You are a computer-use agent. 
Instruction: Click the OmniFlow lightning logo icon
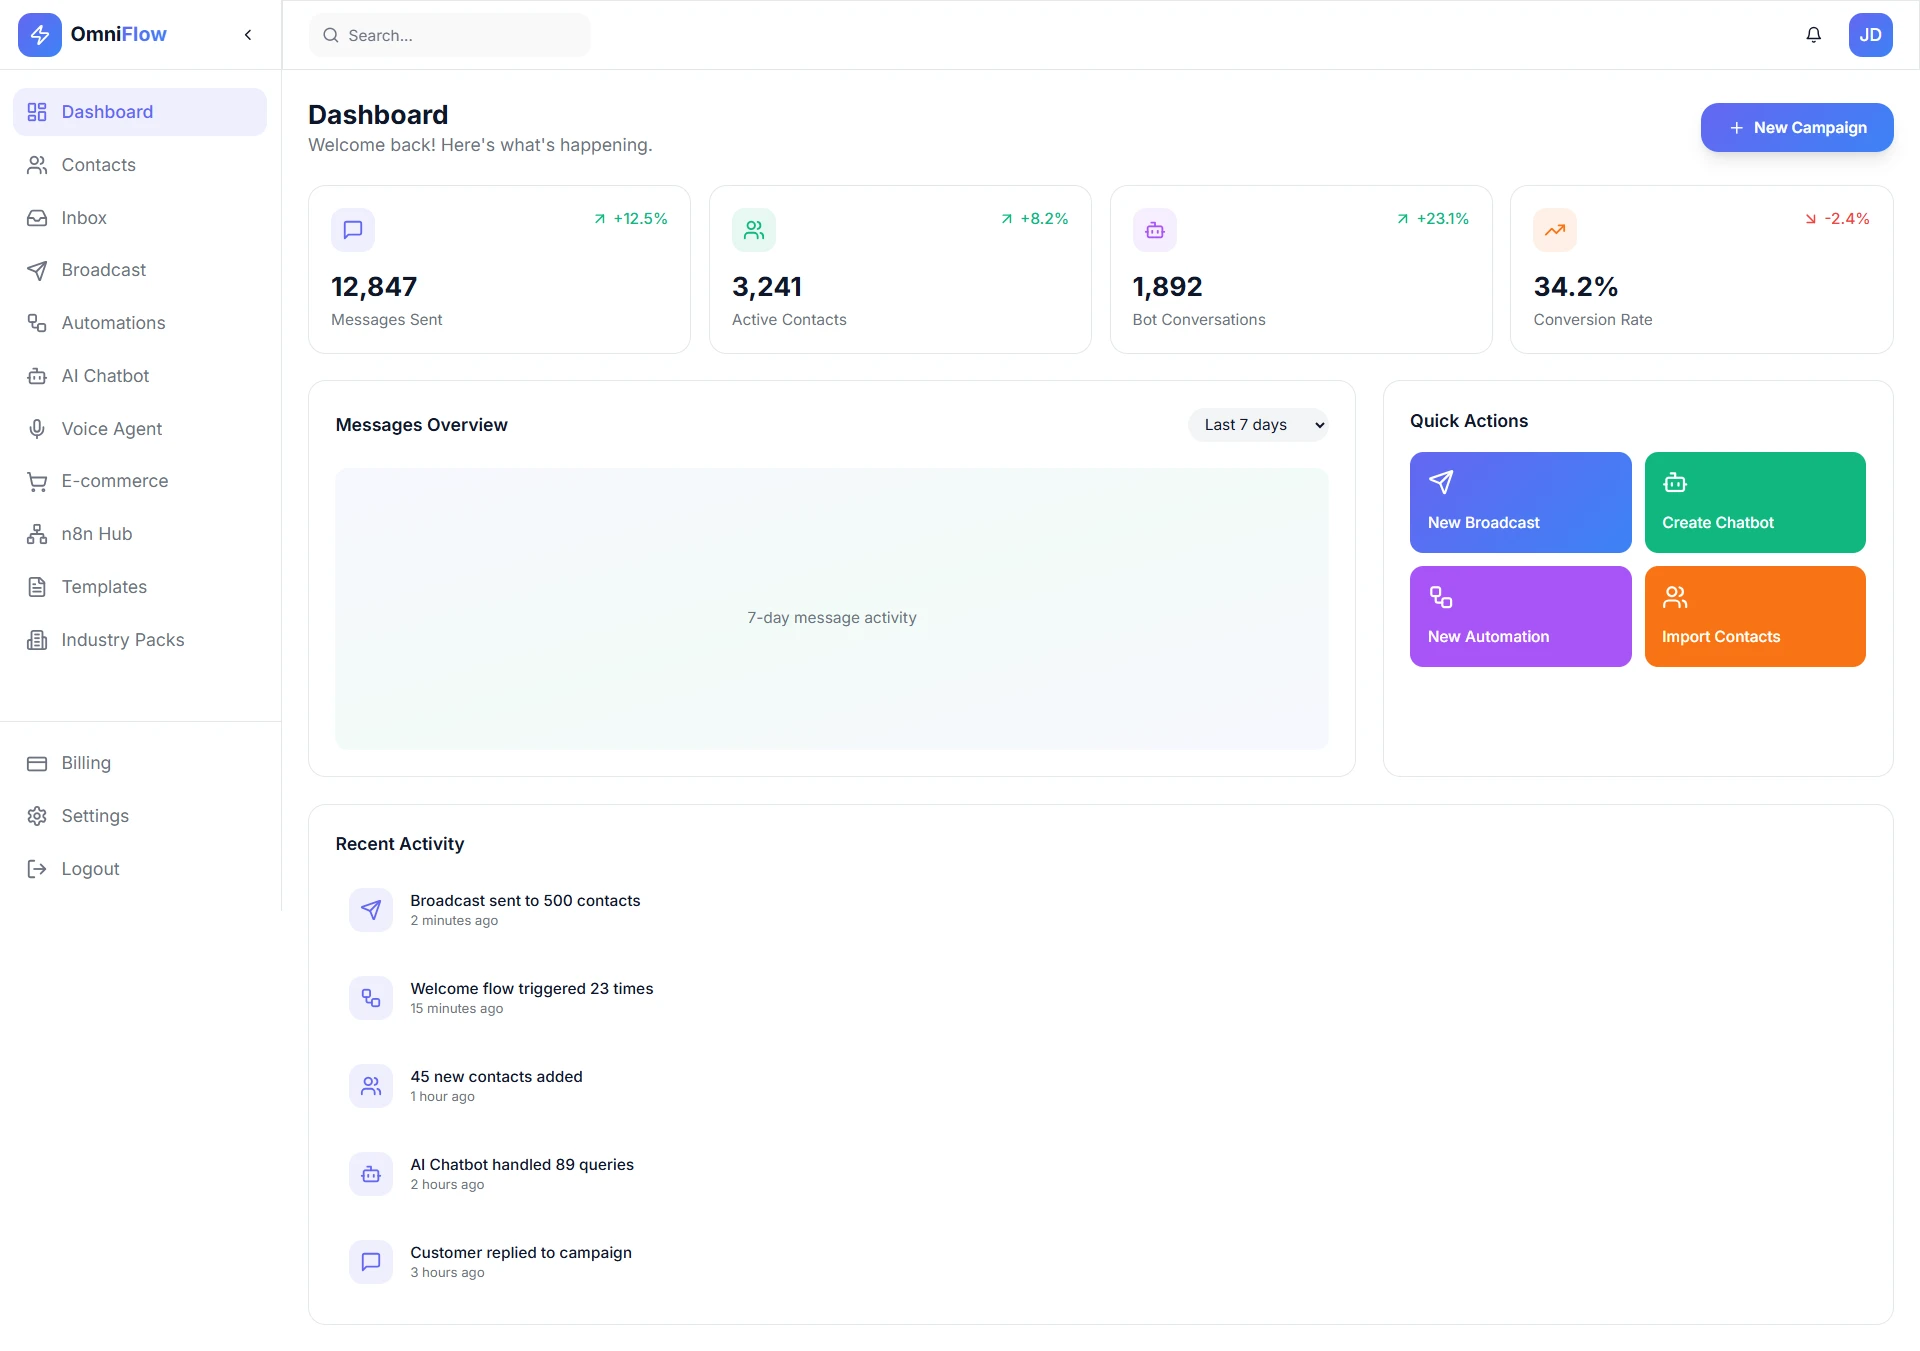40,35
